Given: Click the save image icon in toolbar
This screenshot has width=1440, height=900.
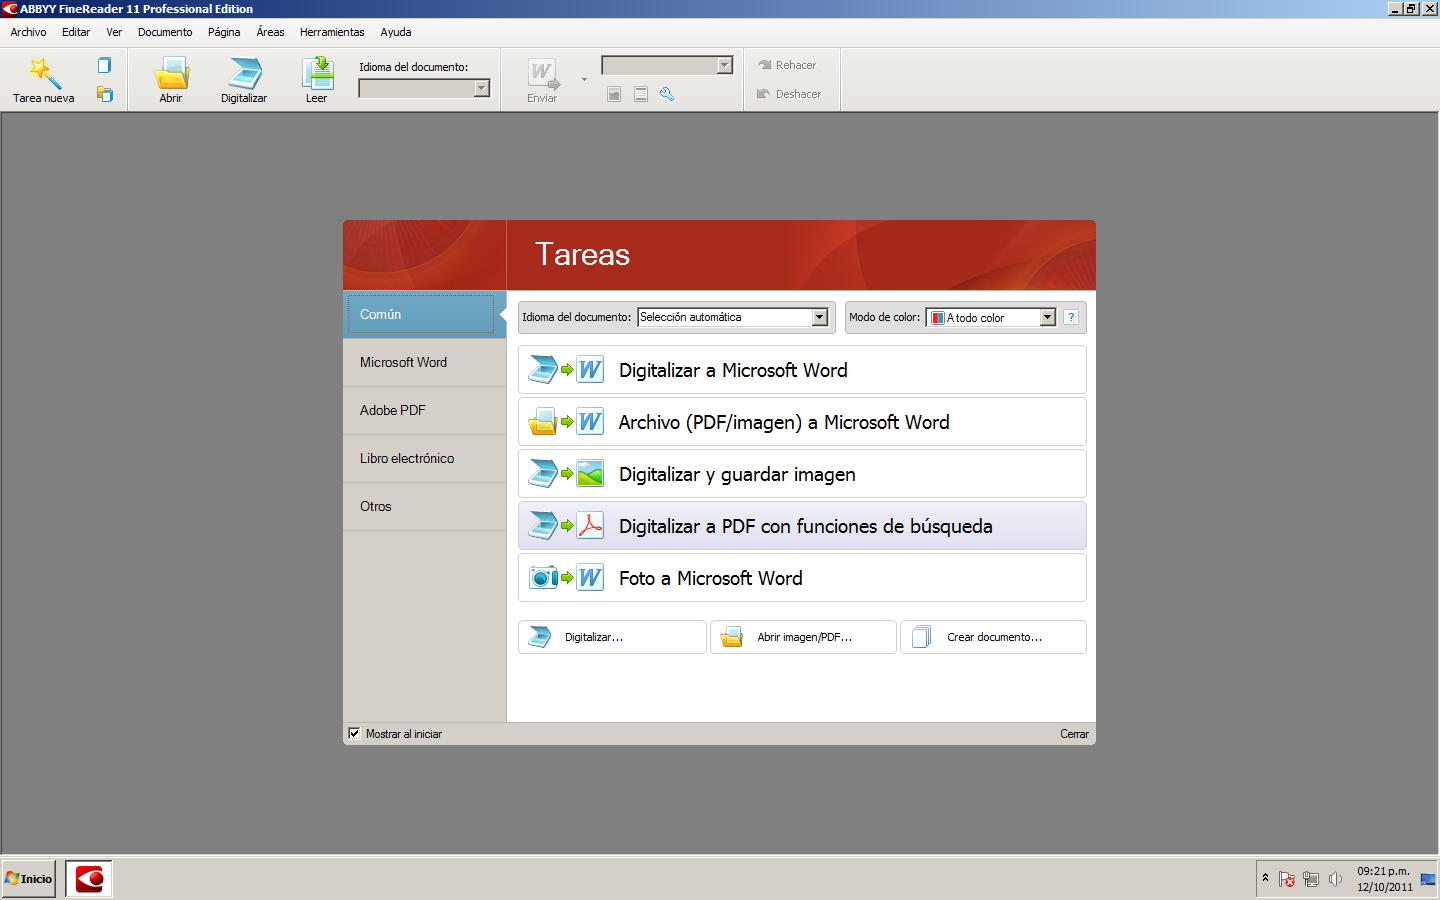Looking at the screenshot, I should 614,94.
